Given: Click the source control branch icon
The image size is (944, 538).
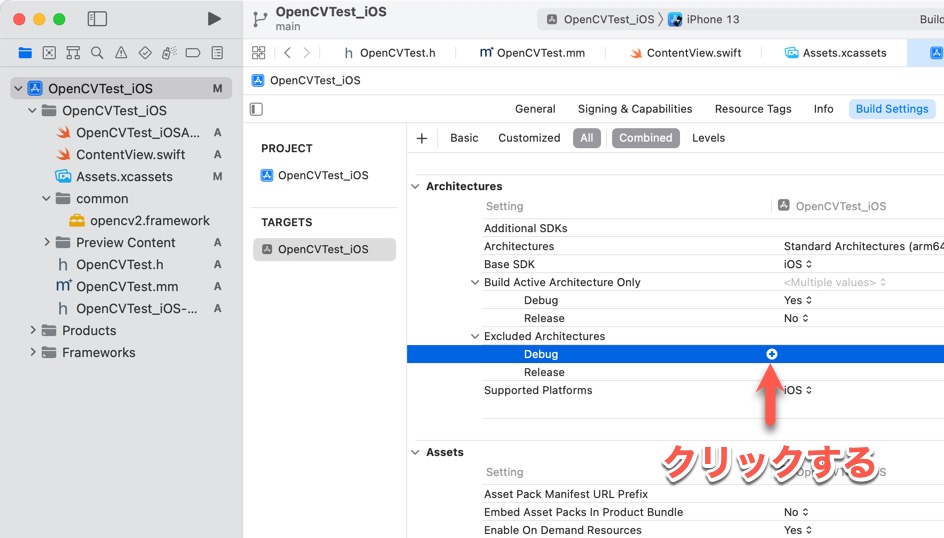Looking at the screenshot, I should point(260,19).
